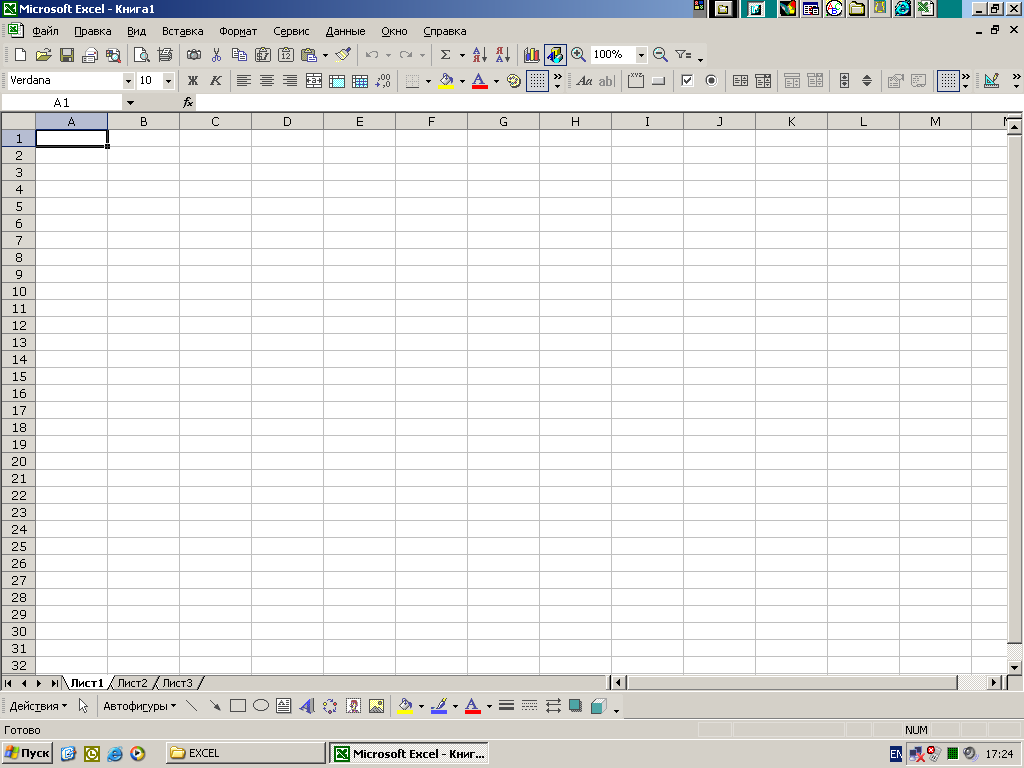Click the column D header

tap(287, 121)
